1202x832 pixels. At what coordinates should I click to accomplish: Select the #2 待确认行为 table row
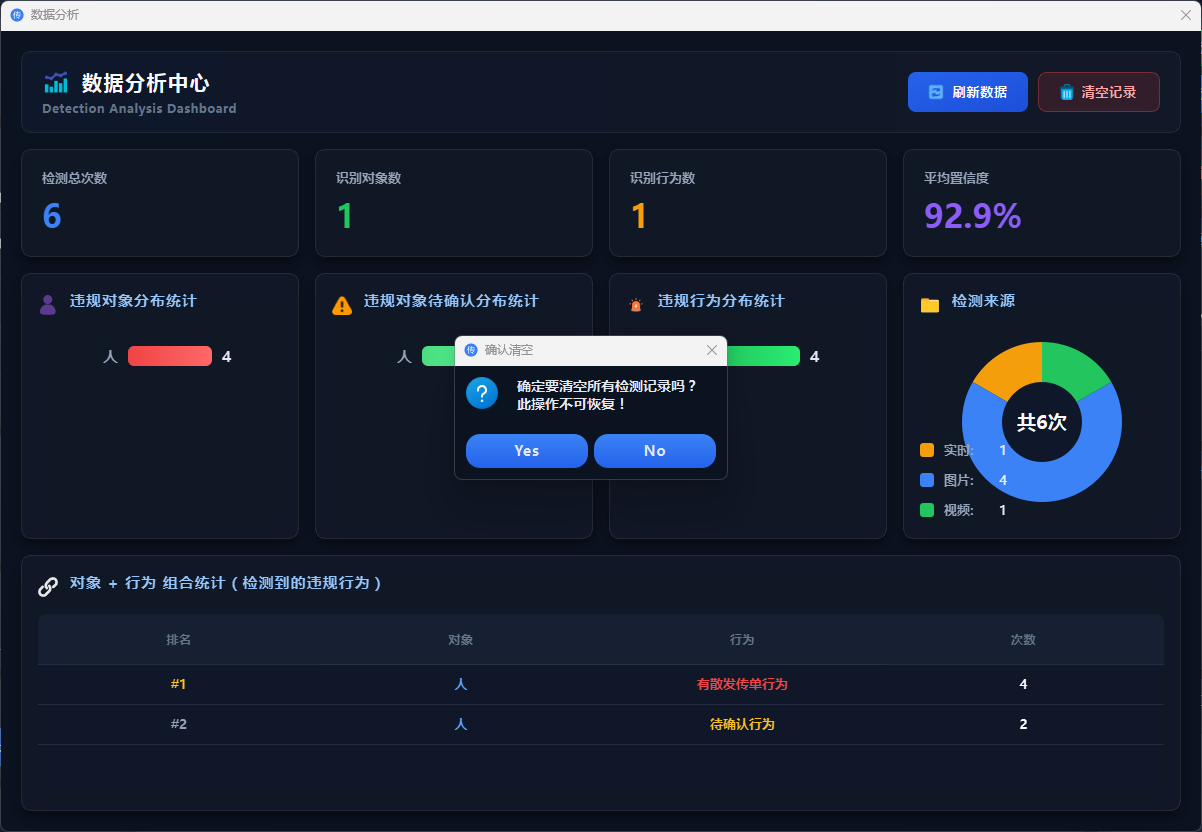600,724
